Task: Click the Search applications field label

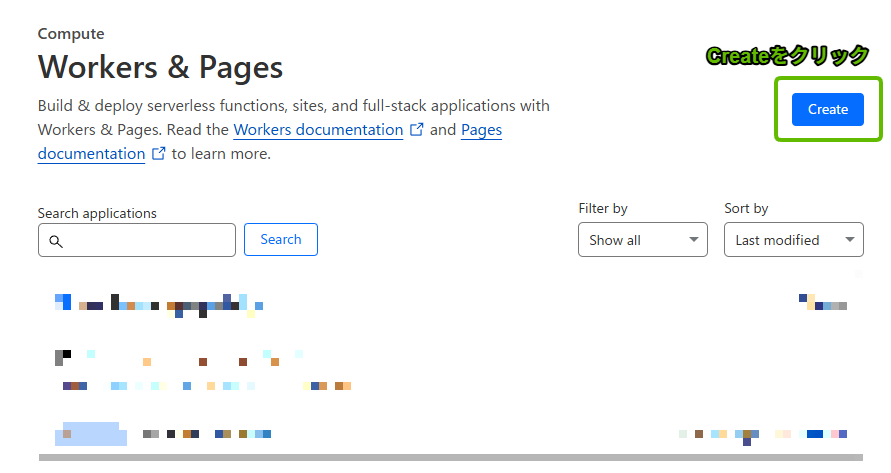Action: pyautogui.click(x=97, y=213)
